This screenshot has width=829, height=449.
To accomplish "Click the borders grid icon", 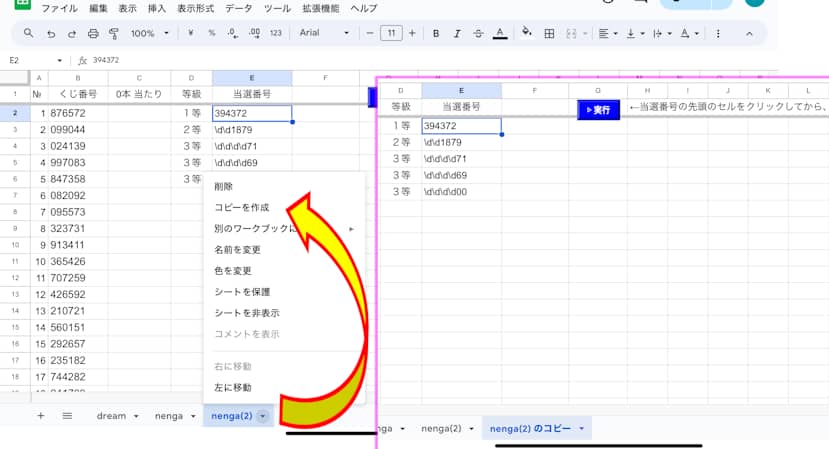I will click(549, 33).
